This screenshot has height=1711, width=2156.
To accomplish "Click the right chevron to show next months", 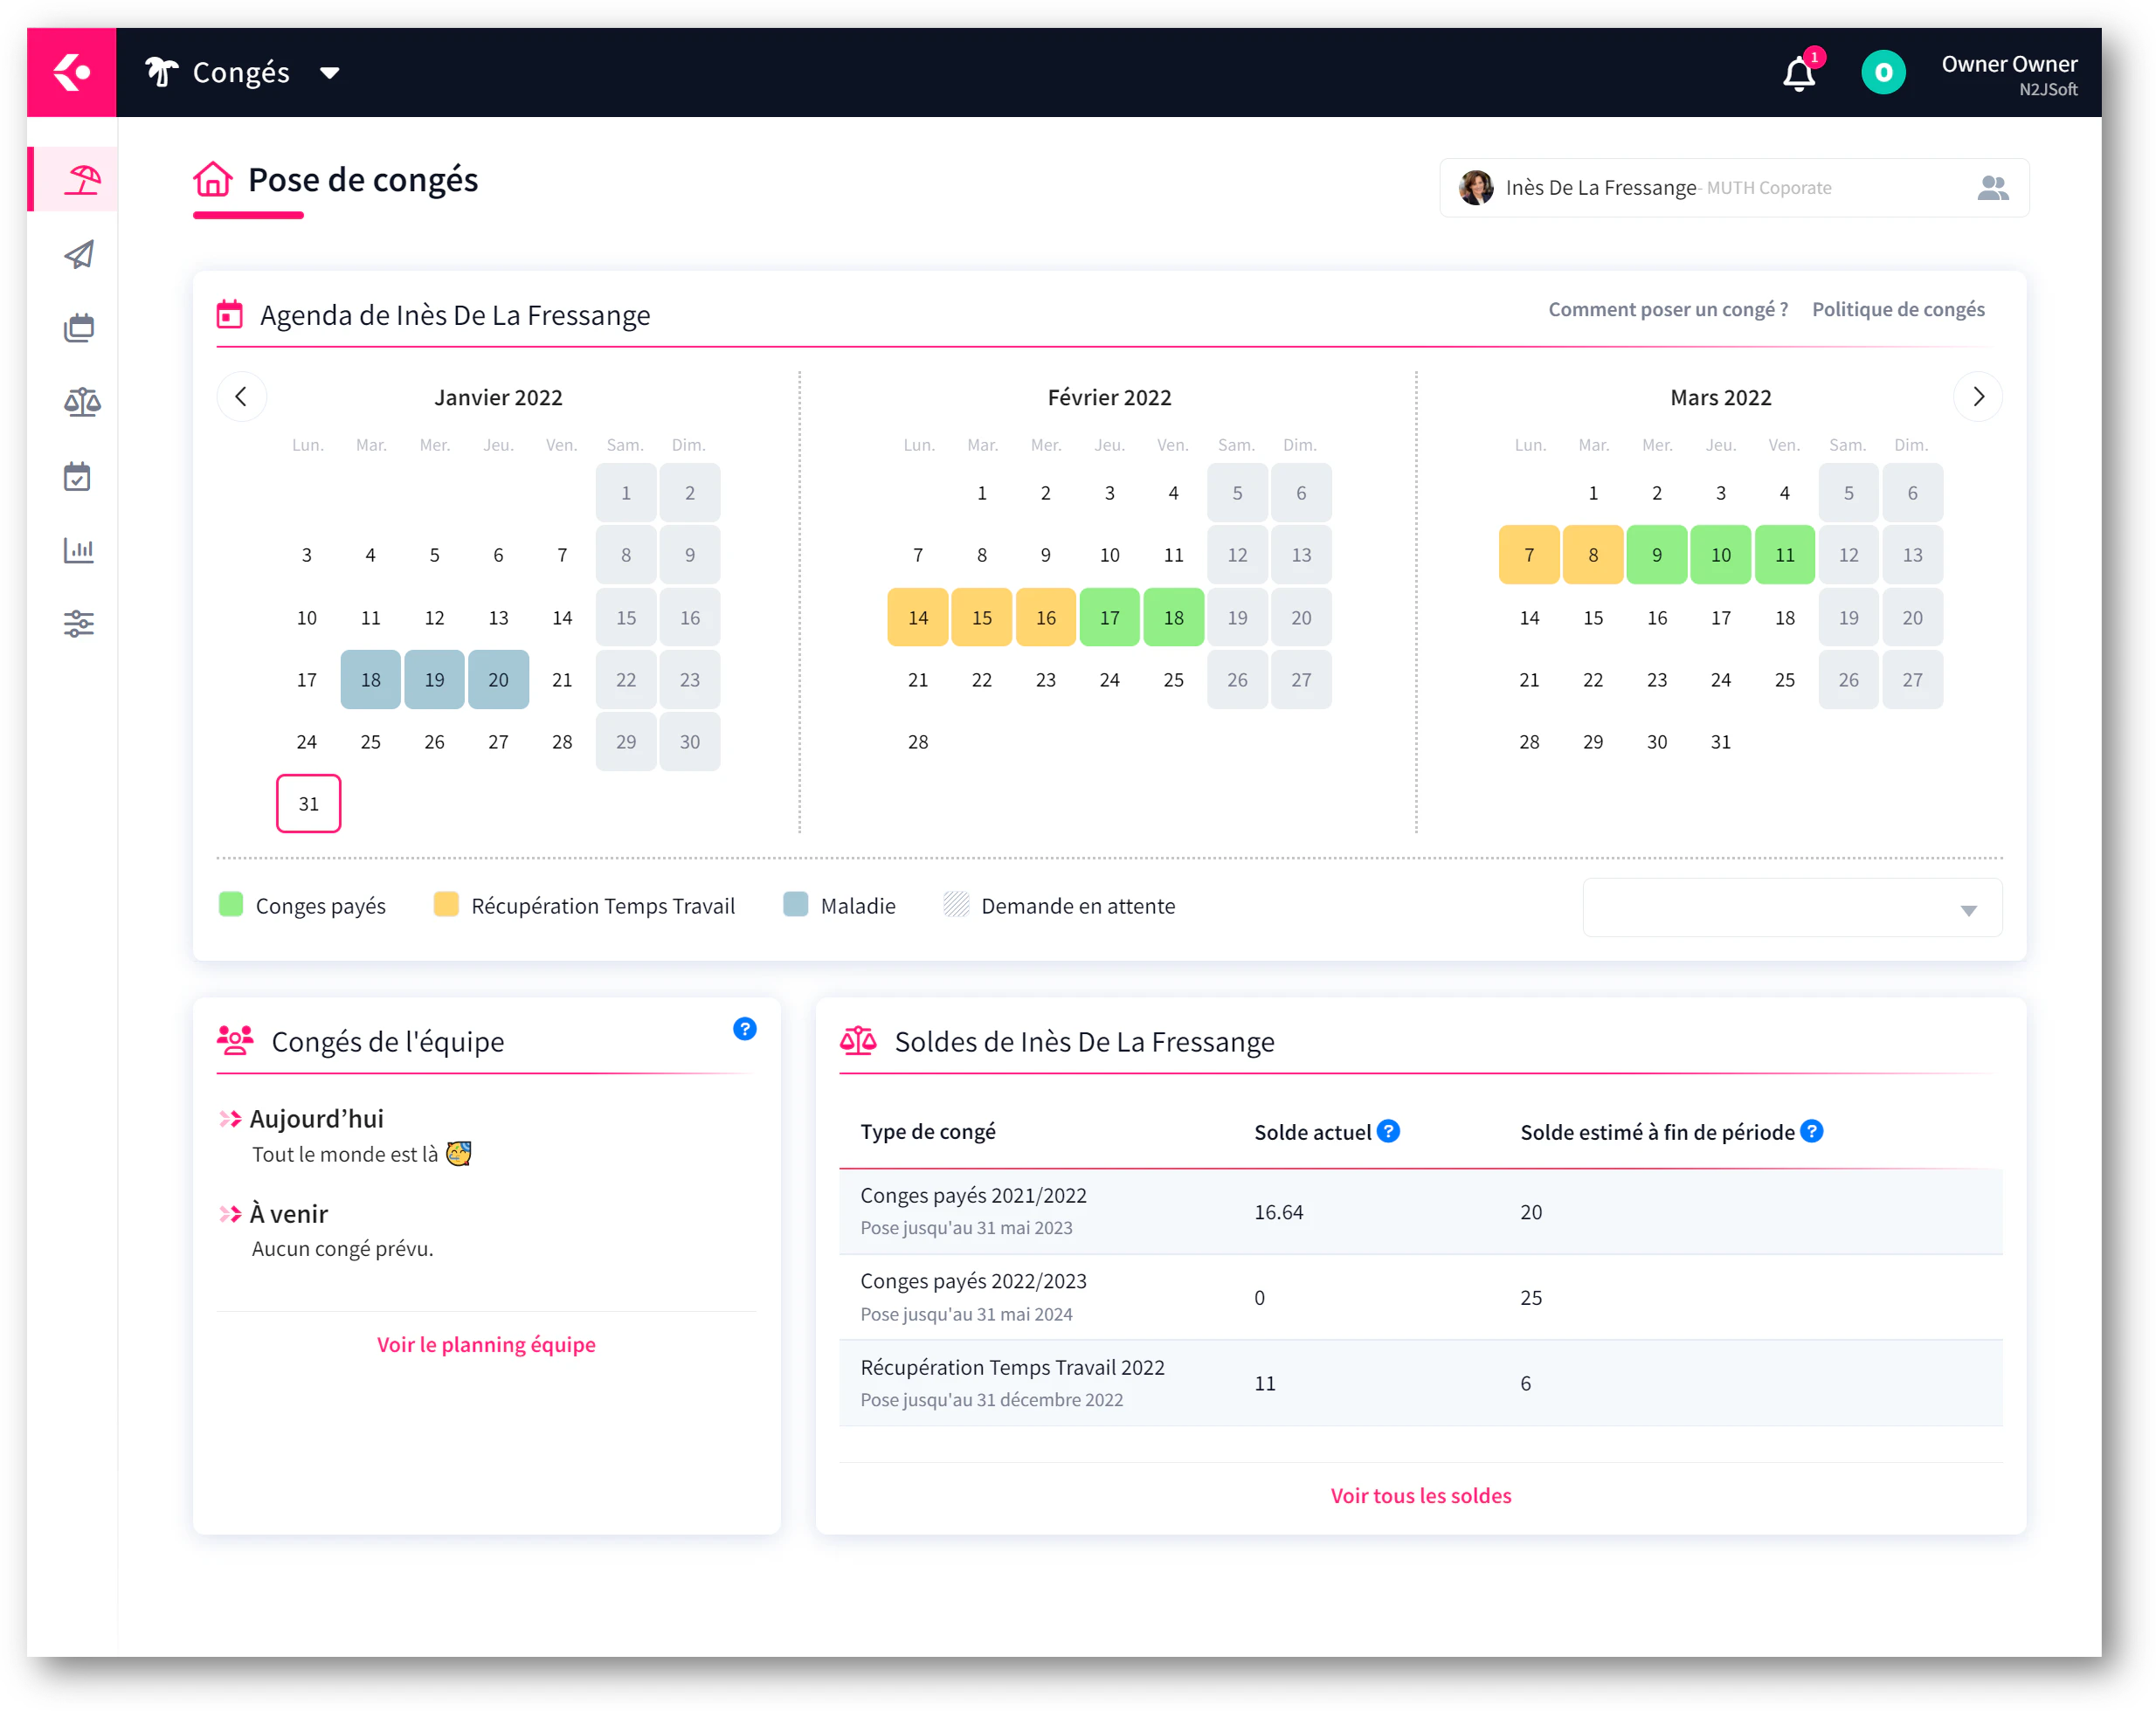I will pyautogui.click(x=1978, y=396).
